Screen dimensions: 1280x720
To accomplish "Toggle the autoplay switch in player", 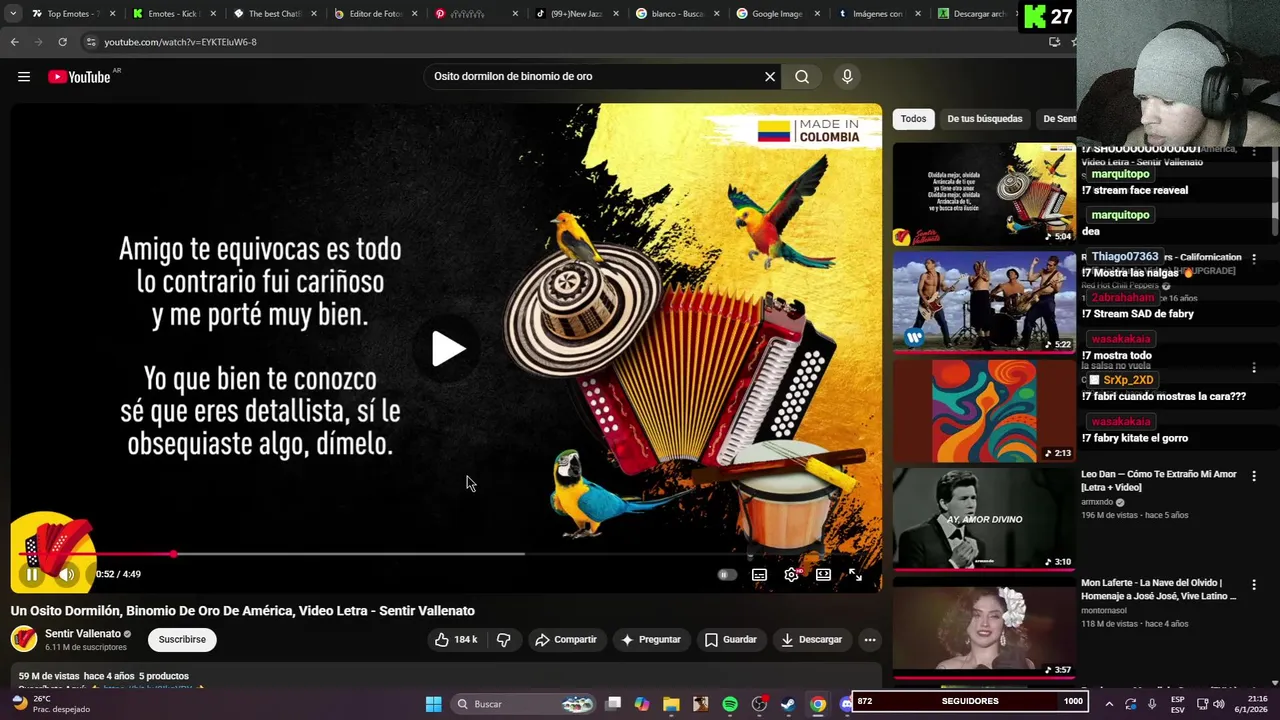I will tap(727, 575).
